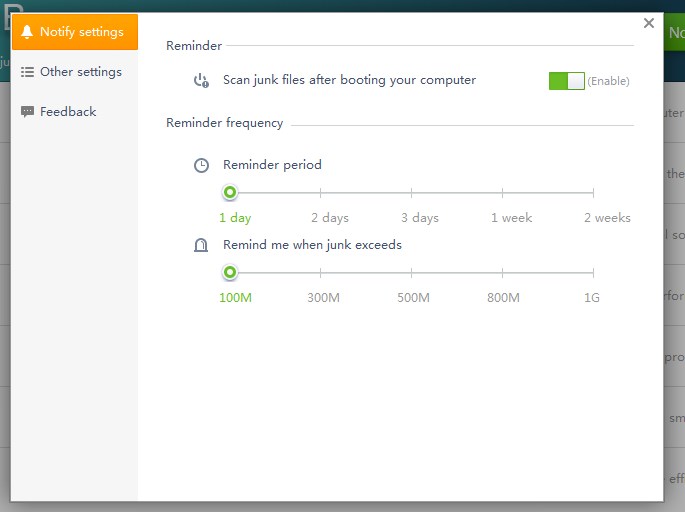Select the 100M label
685x512 pixels.
pyautogui.click(x=235, y=298)
